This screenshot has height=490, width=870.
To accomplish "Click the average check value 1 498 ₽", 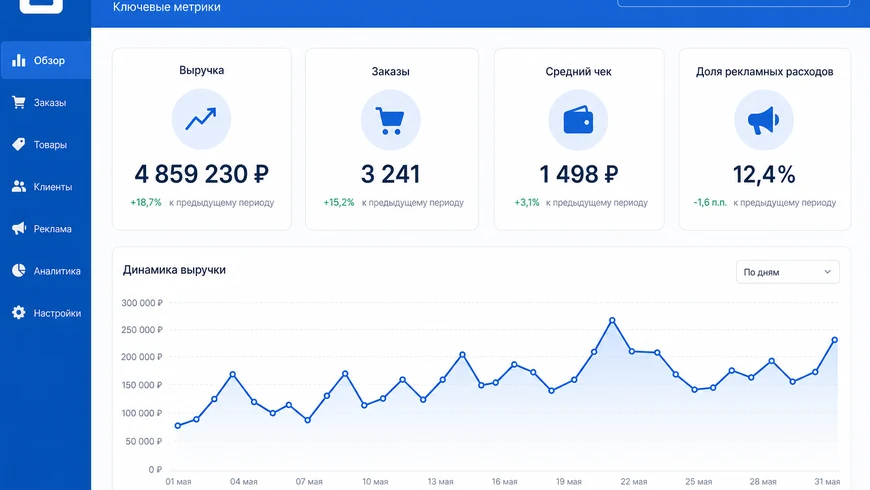I will click(578, 174).
